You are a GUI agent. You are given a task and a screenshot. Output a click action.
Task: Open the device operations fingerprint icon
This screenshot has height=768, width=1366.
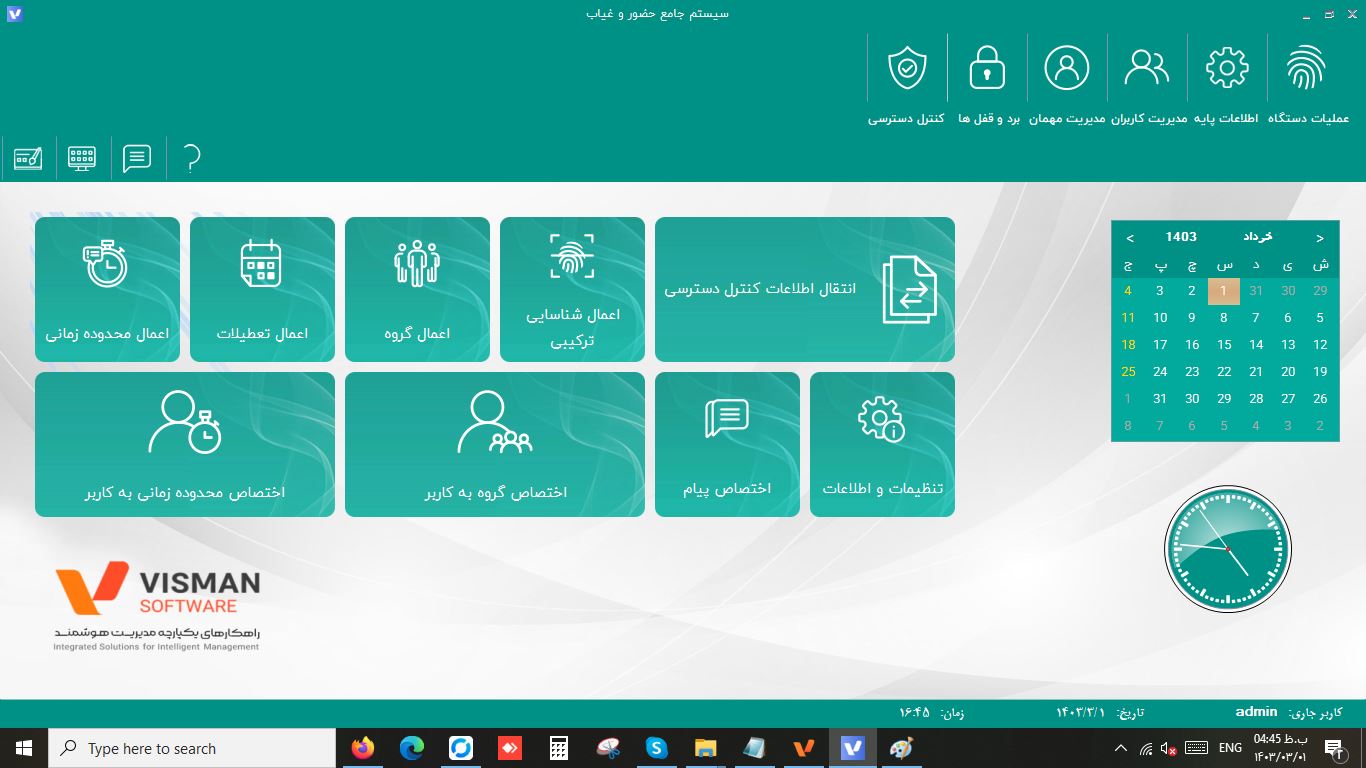pos(1307,80)
